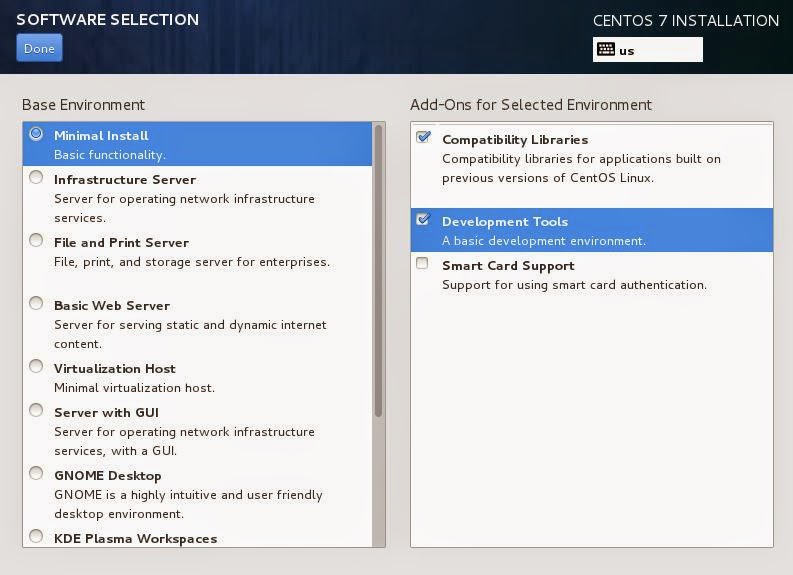Click 'Server for serving static' description text

[190, 334]
